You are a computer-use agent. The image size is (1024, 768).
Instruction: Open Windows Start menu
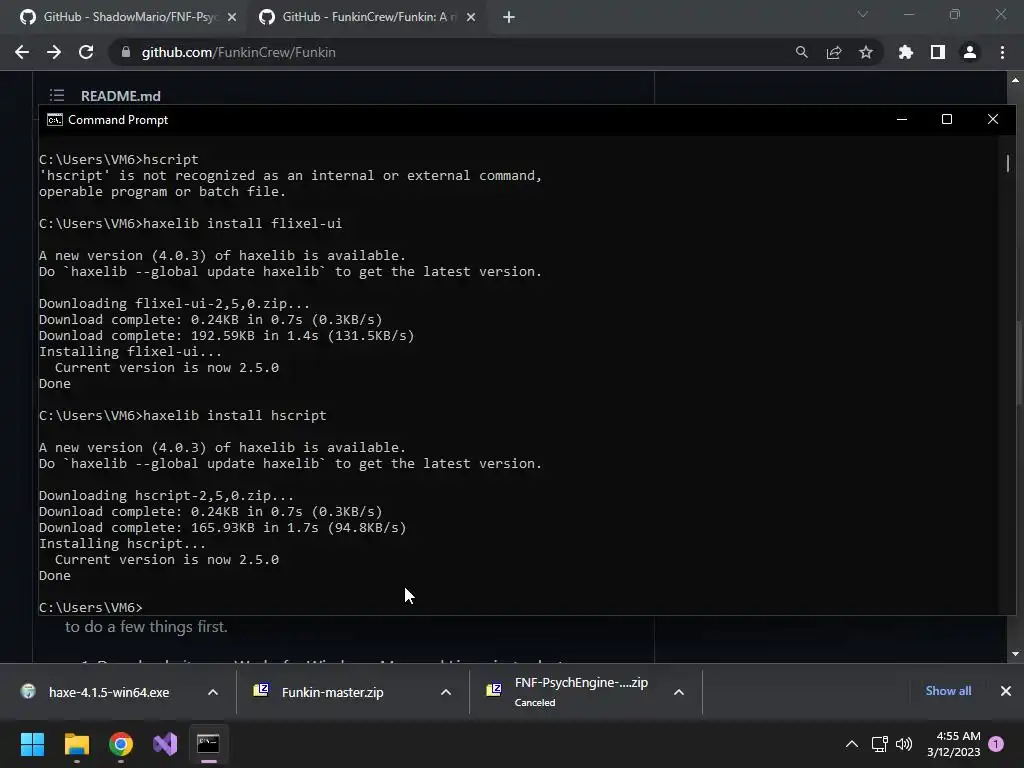[32, 744]
